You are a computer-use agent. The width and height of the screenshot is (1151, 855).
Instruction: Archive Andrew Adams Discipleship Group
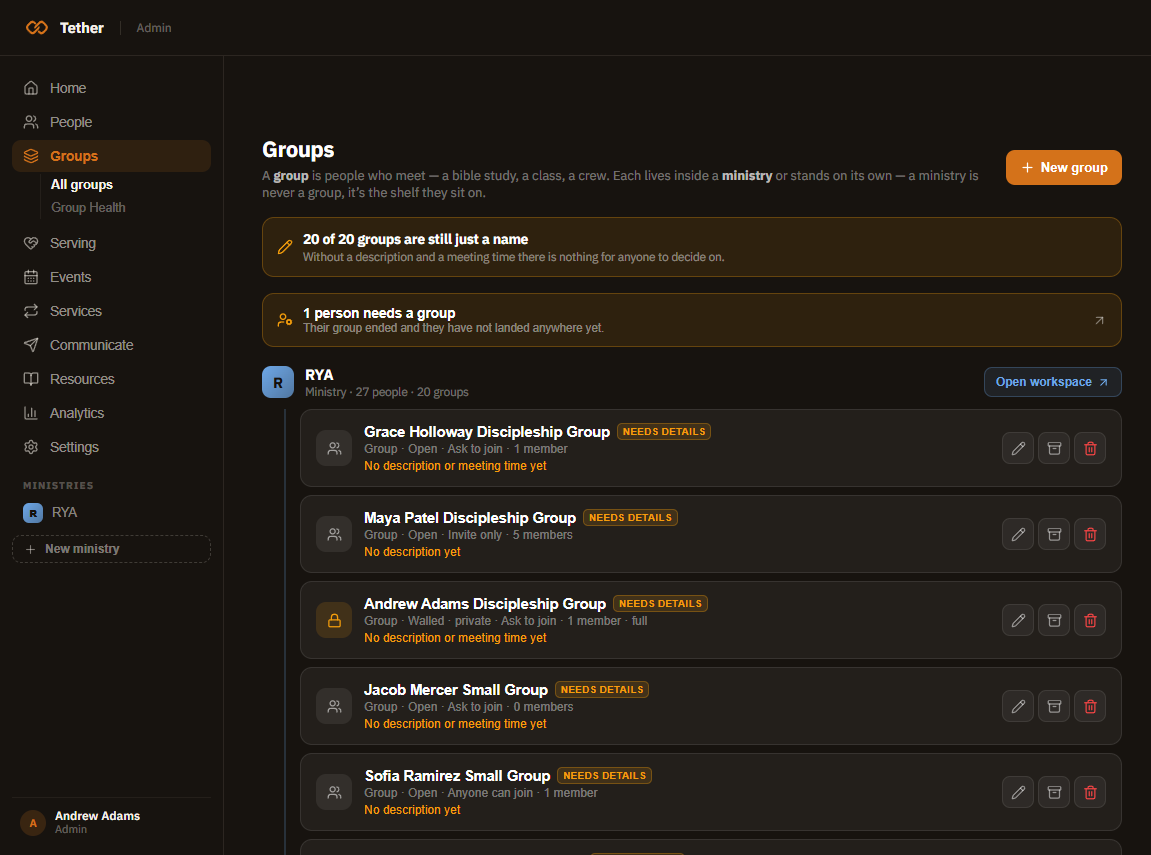[1053, 620]
